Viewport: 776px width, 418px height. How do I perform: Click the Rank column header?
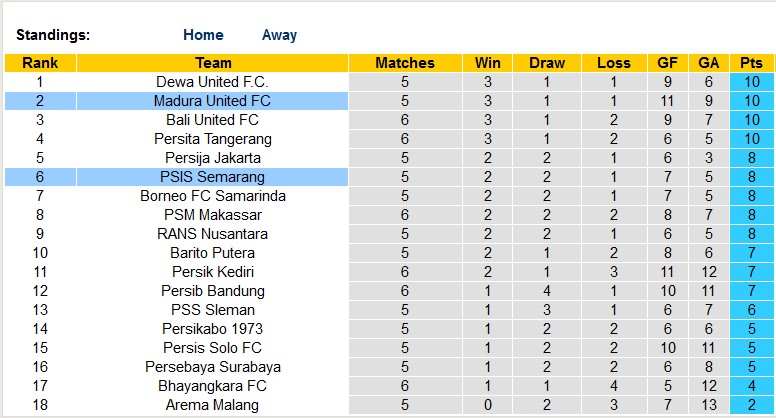(x=40, y=63)
